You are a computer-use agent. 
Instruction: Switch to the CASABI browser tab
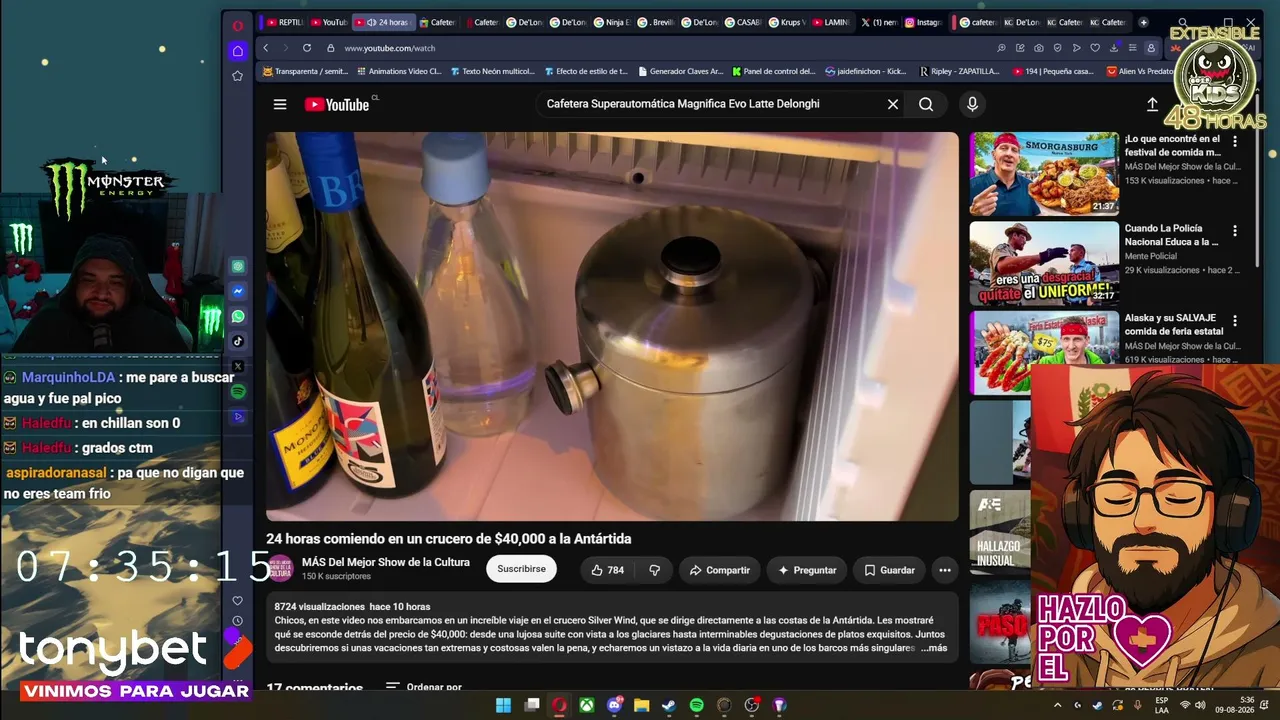point(742,22)
